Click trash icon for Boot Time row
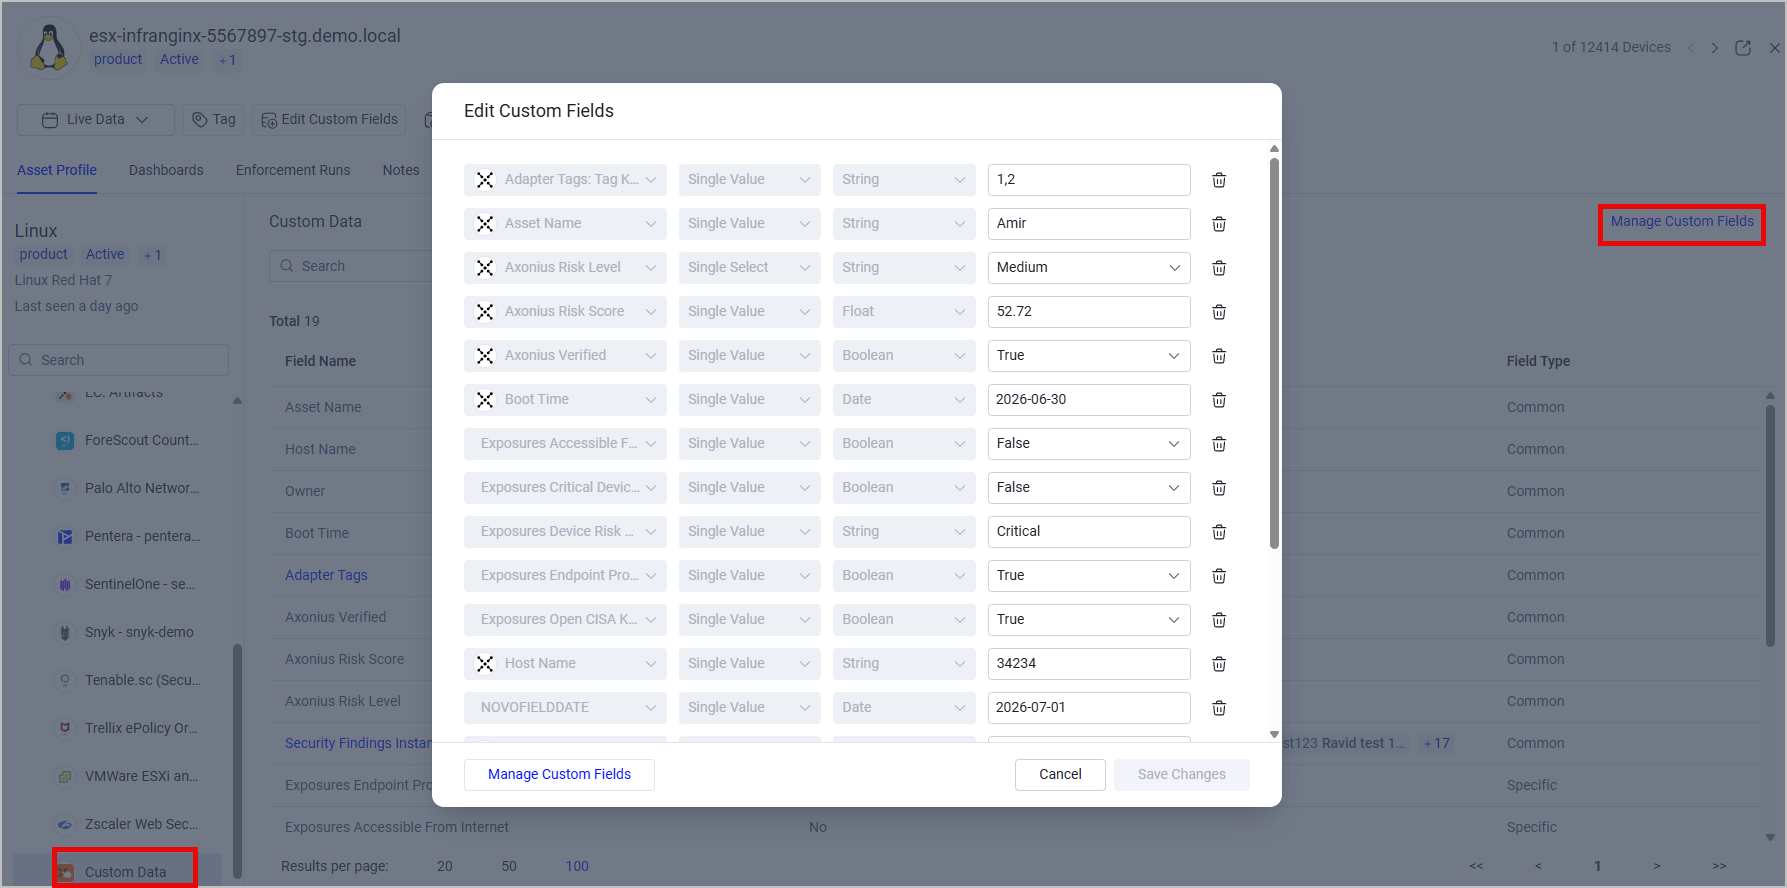 [x=1219, y=400]
